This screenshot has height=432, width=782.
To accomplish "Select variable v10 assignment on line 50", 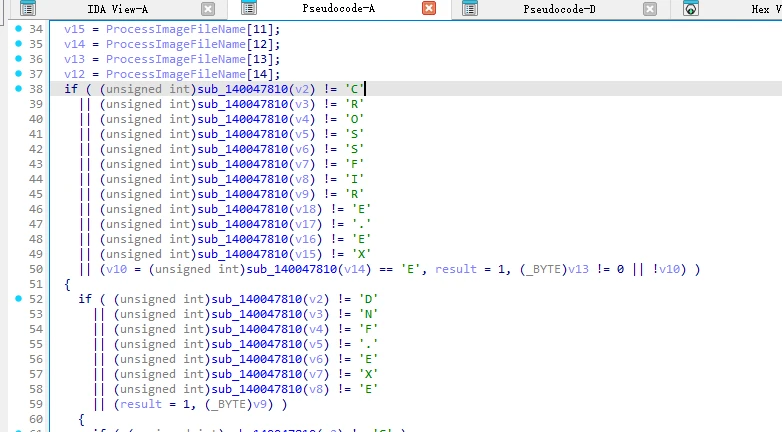I will pyautogui.click(x=117, y=269).
